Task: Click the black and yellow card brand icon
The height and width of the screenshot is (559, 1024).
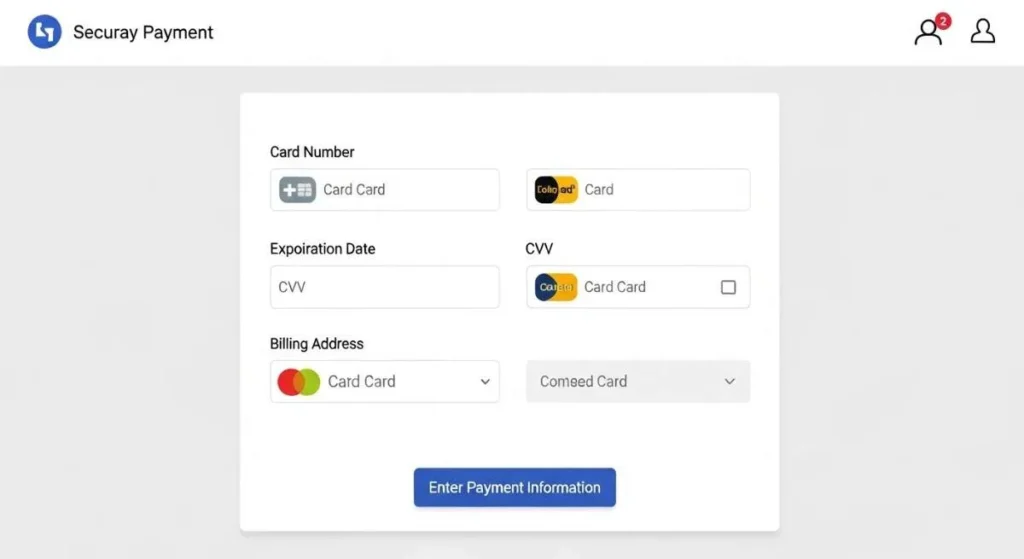Action: [556, 189]
